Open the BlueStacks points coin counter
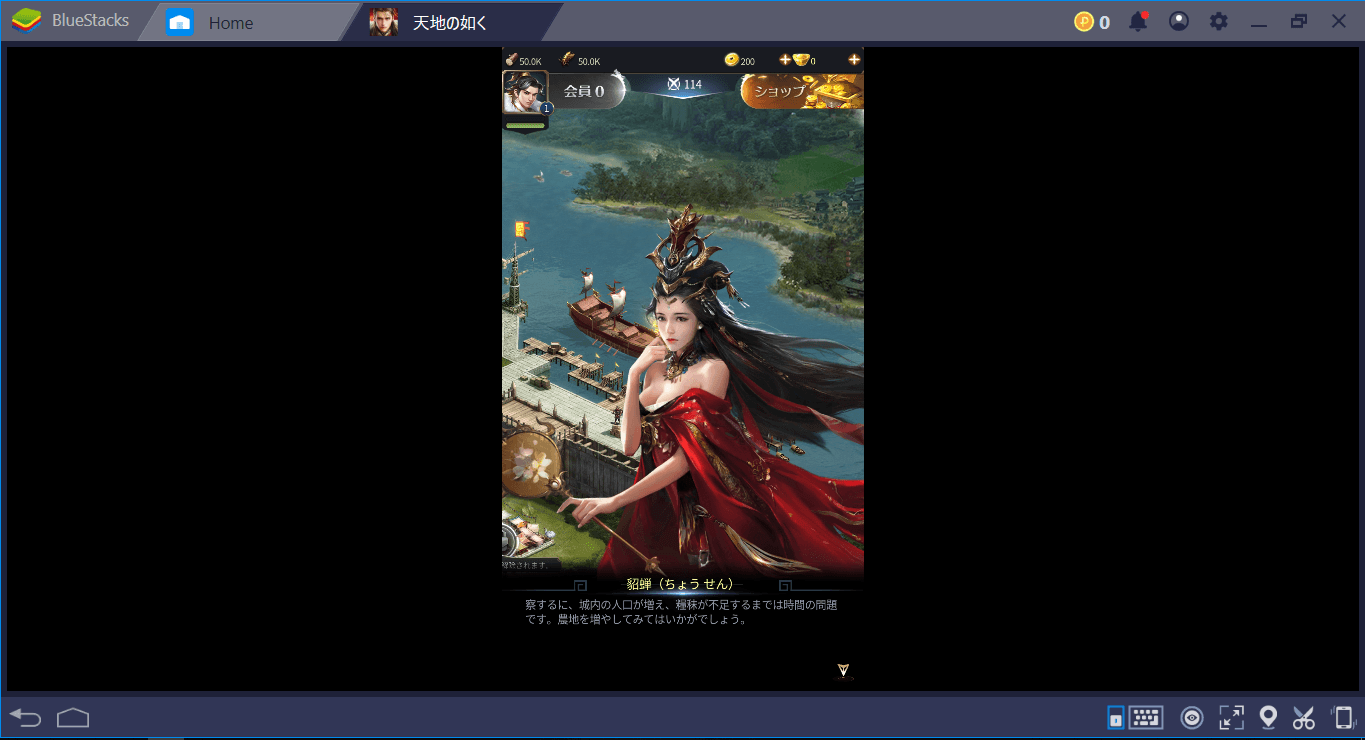This screenshot has width=1365, height=740. (1092, 21)
